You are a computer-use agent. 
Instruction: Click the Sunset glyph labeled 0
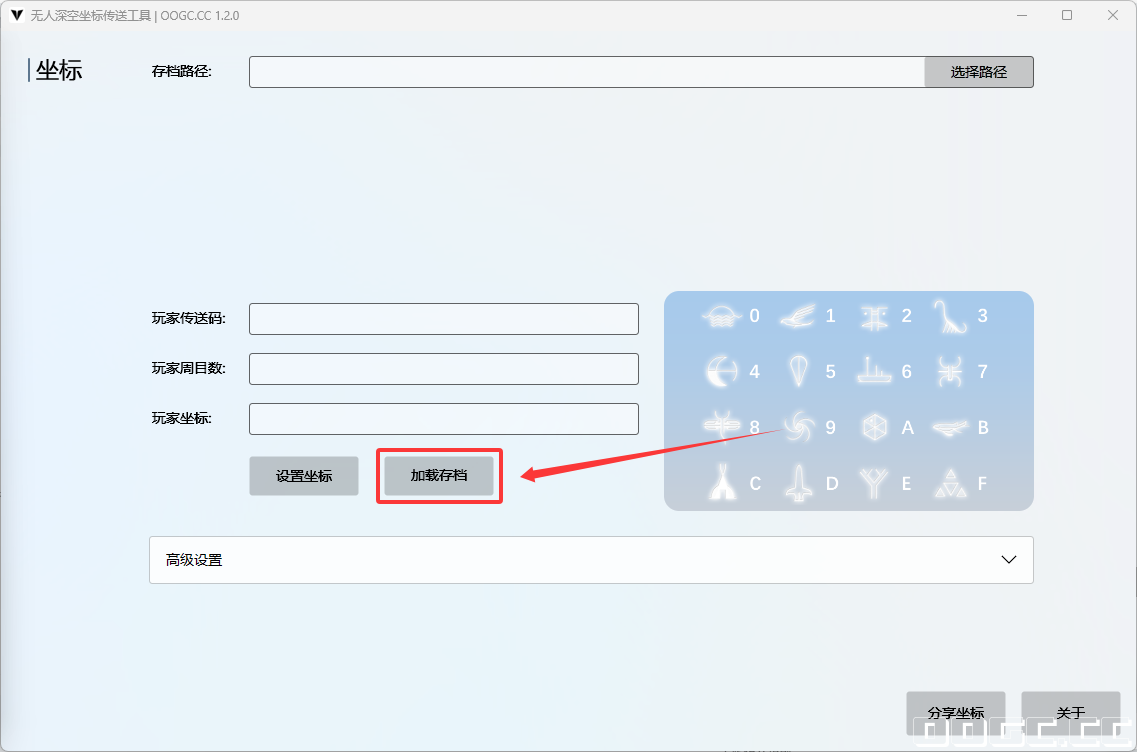tap(721, 316)
